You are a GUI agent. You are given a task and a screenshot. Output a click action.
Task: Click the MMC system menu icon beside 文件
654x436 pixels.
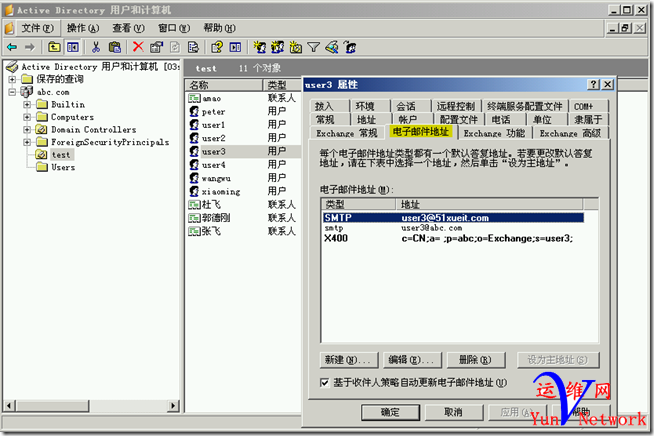click(x=10, y=28)
